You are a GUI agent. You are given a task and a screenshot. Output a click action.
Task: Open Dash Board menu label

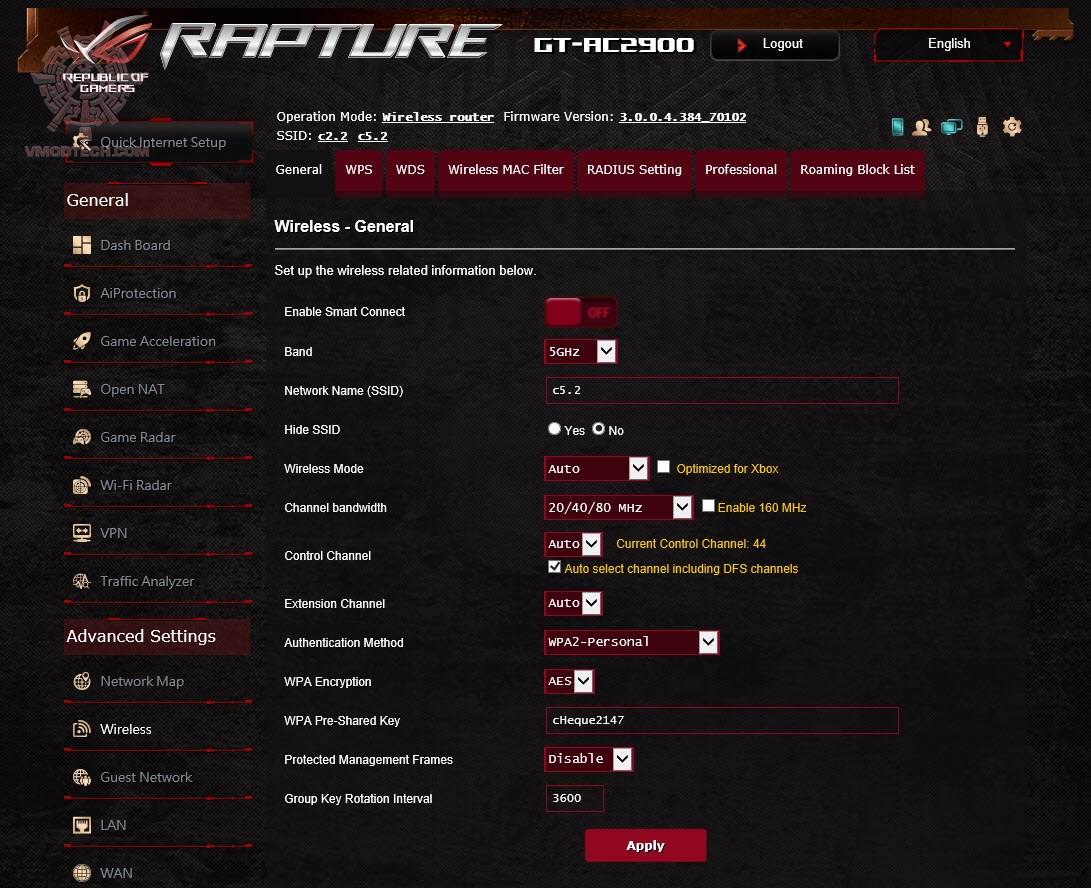pos(135,245)
